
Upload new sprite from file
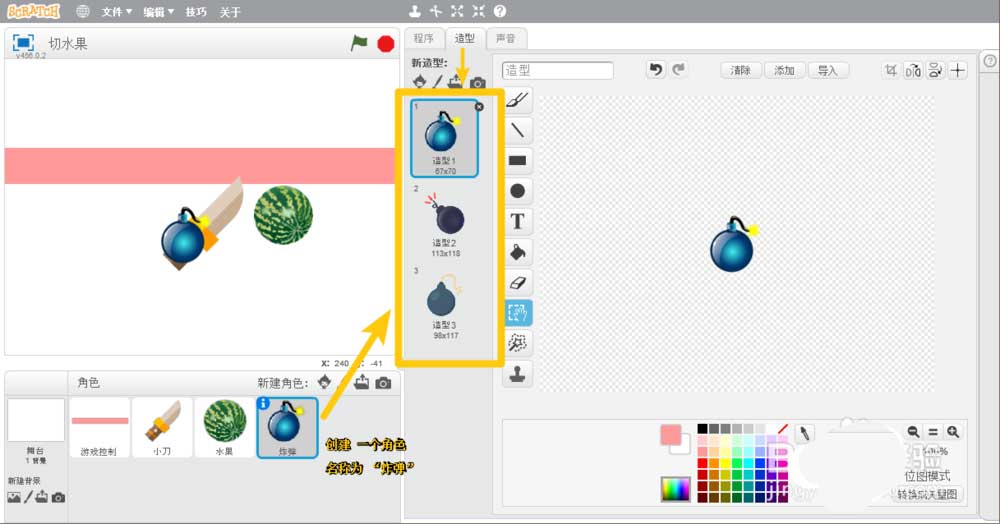click(362, 382)
